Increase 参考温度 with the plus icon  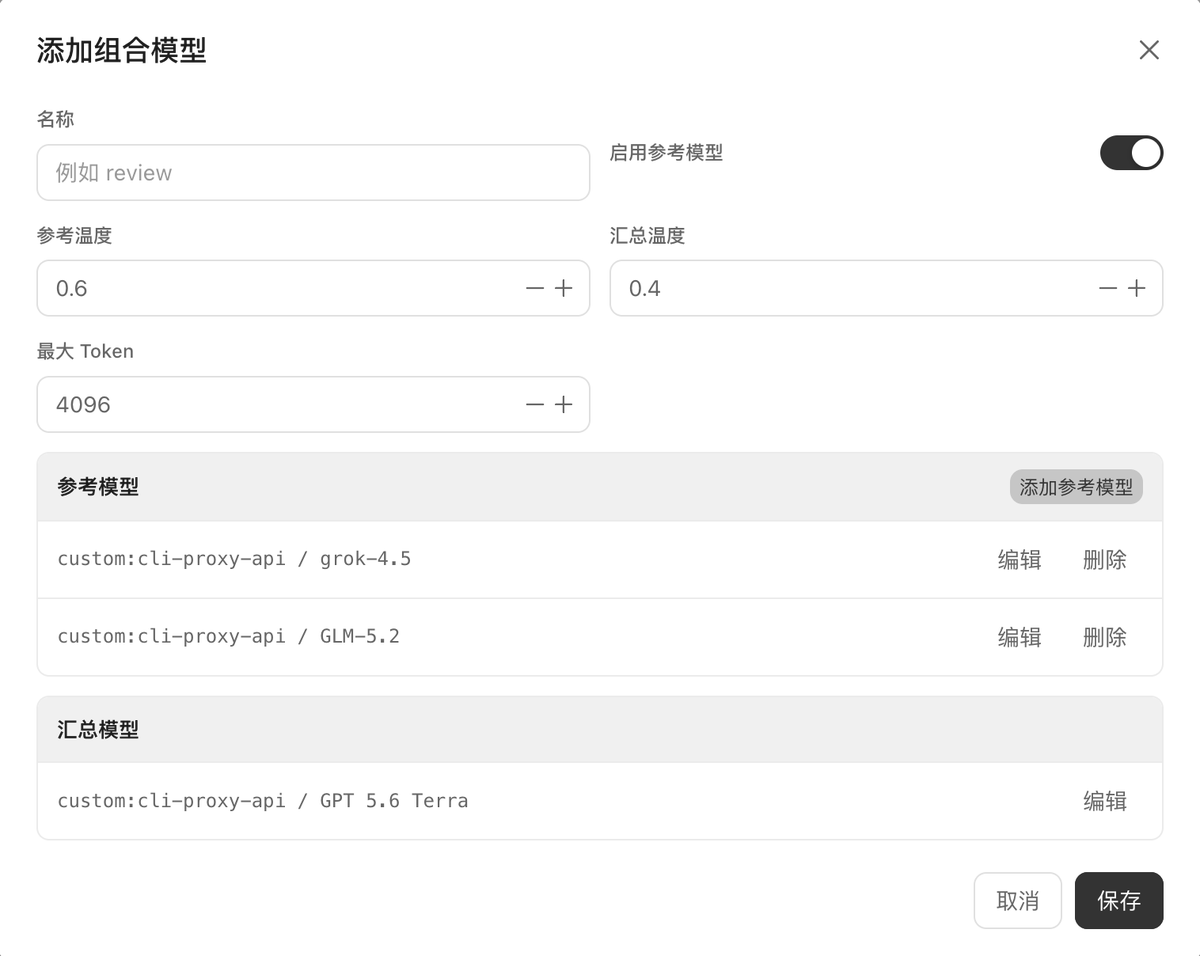coord(563,289)
